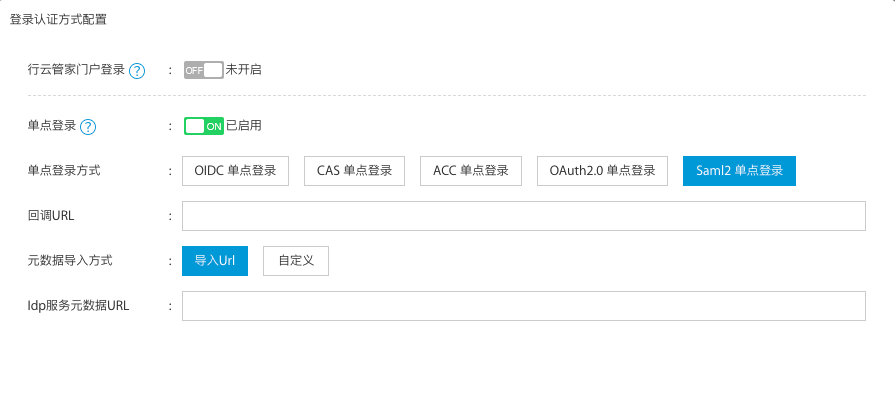The height and width of the screenshot is (400, 895).
Task: Select OIDC 单点登录 method
Action: pyautogui.click(x=235, y=171)
